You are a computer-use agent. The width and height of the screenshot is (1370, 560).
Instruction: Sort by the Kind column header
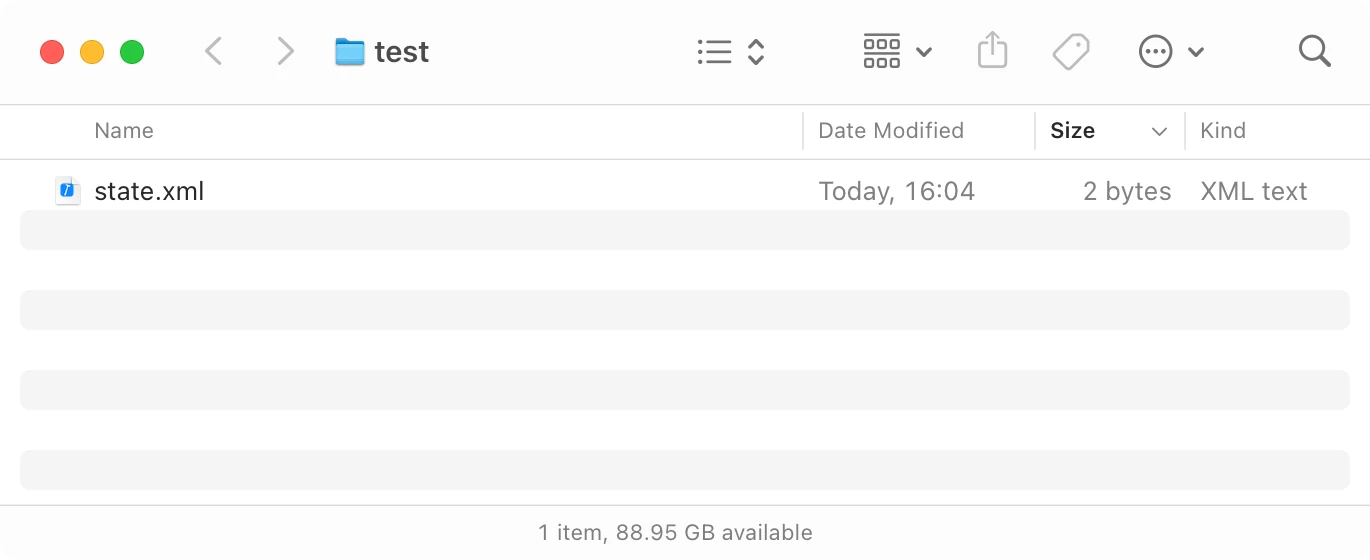pyautogui.click(x=1223, y=131)
